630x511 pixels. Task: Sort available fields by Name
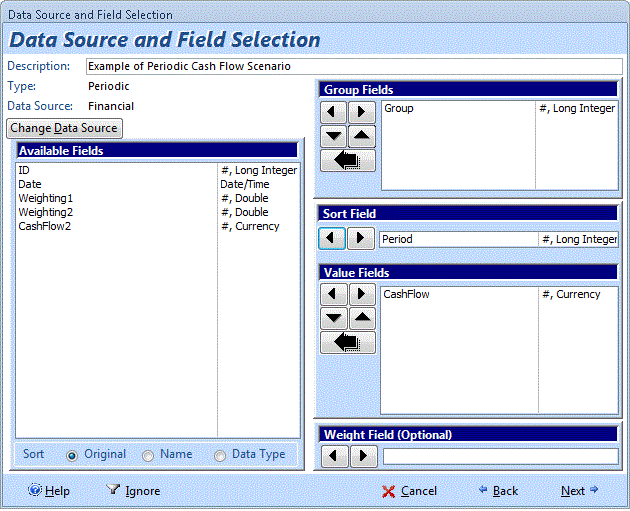(148, 456)
